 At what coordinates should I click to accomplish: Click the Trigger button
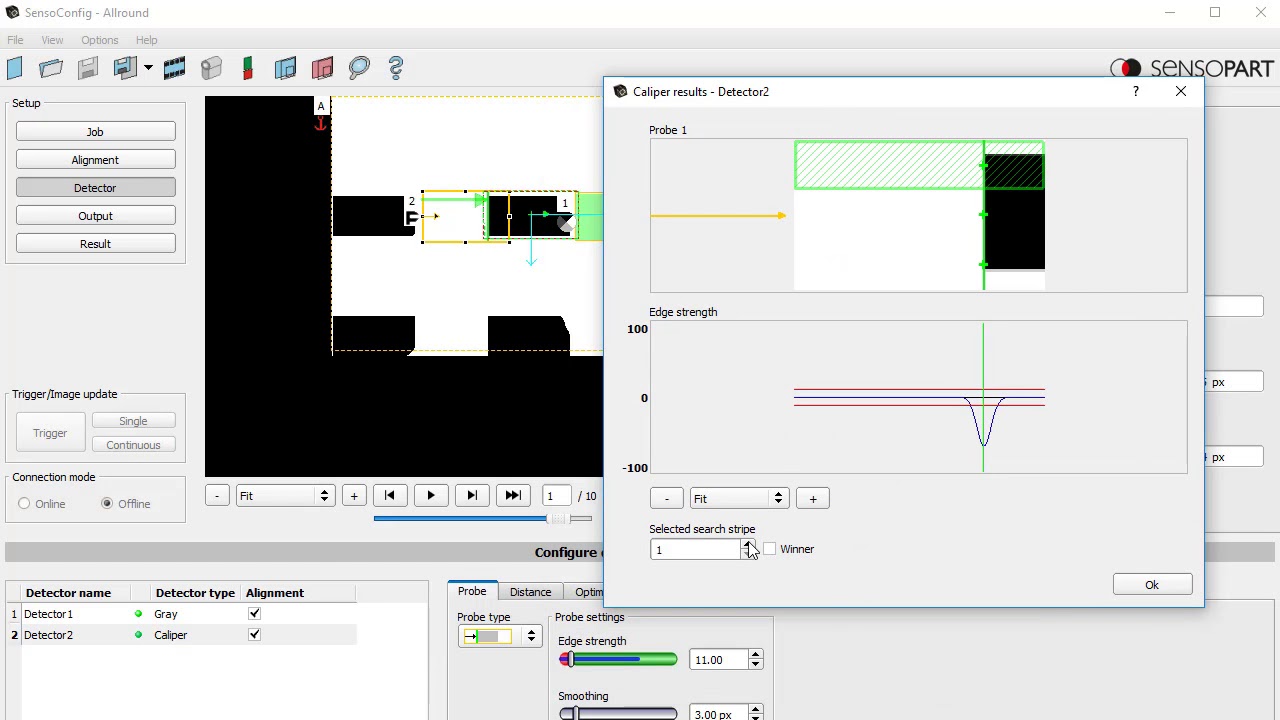coord(50,433)
